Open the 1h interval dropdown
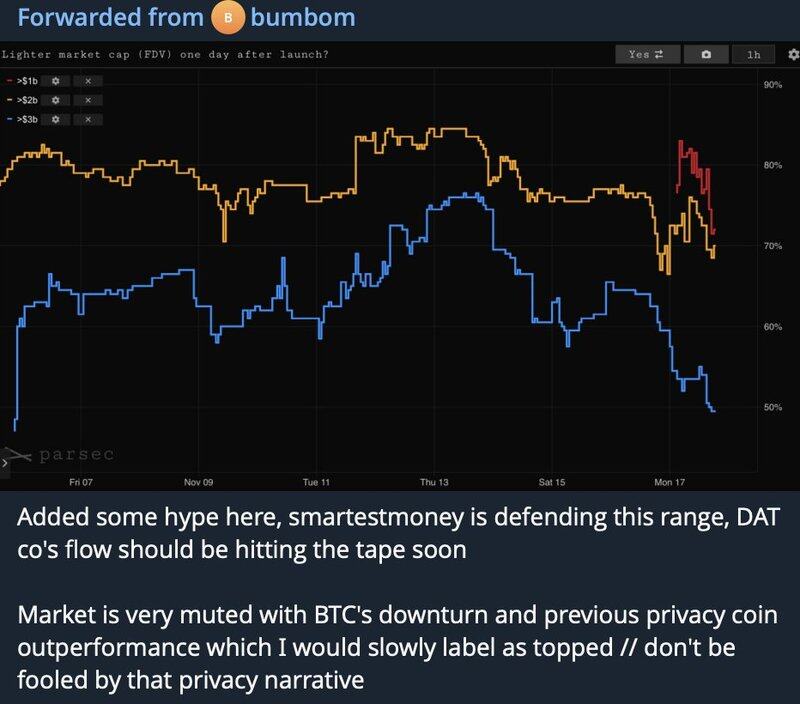 tap(753, 55)
